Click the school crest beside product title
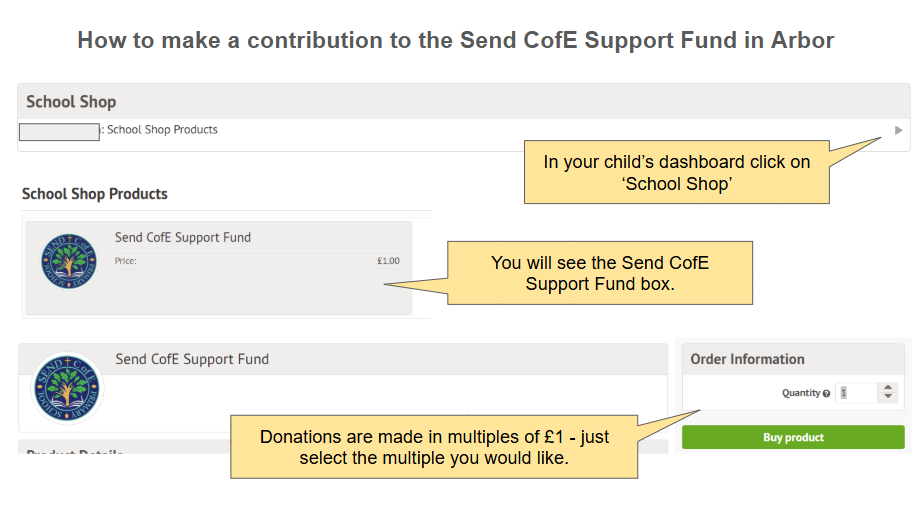The width and height of the screenshot is (917, 510). 68,388
